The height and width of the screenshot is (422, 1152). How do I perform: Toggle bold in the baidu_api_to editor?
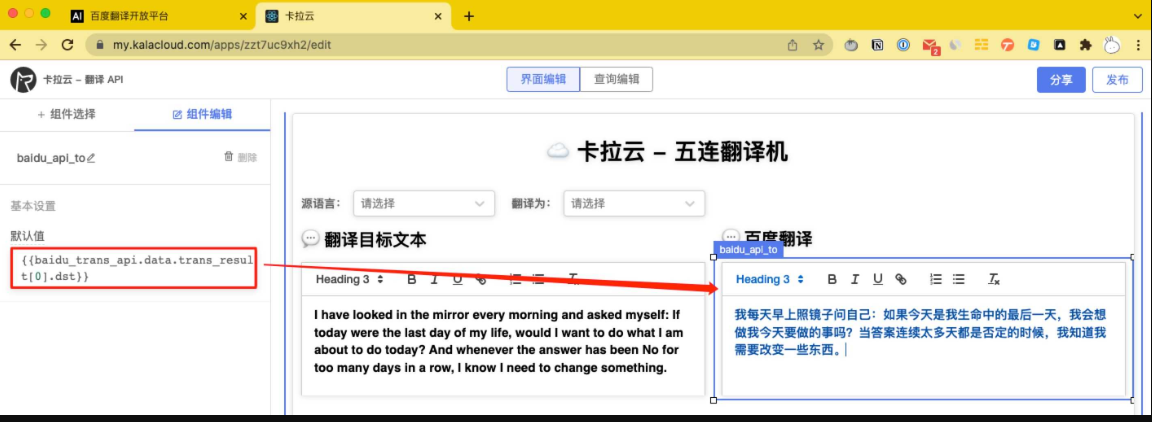click(832, 279)
